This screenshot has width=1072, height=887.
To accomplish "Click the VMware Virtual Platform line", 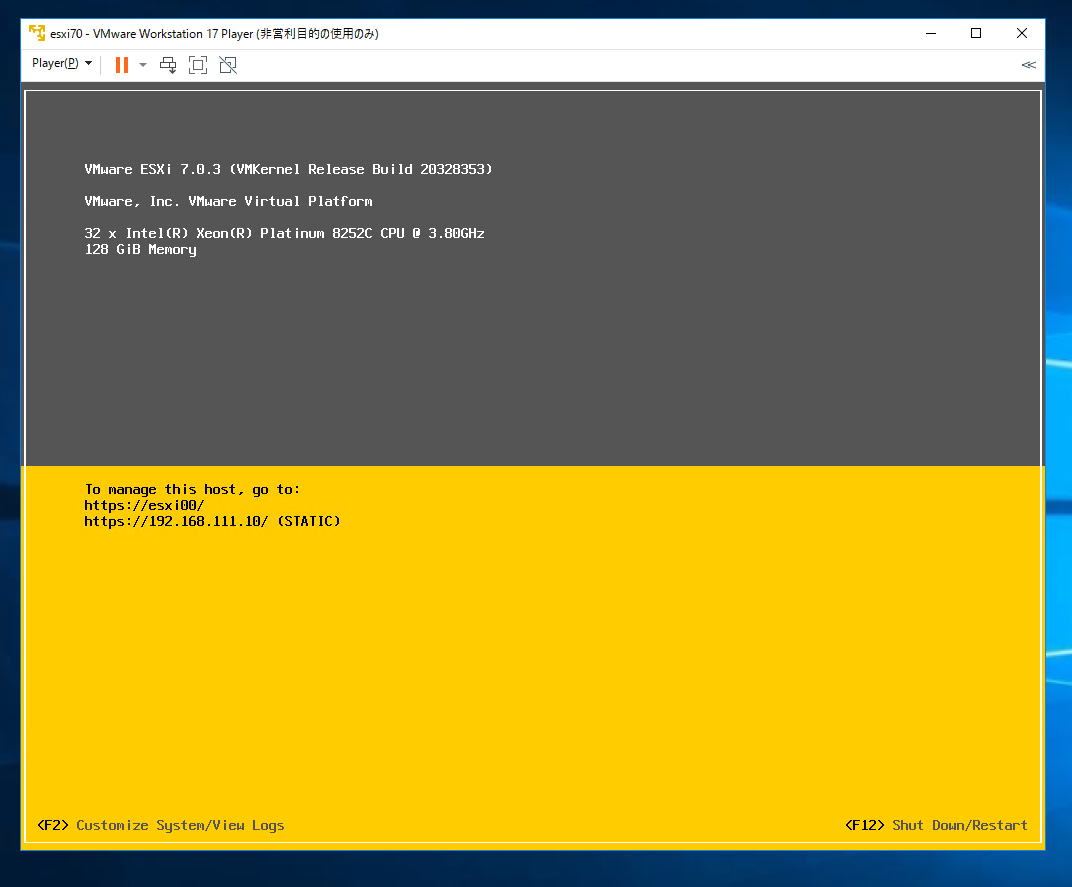I will pyautogui.click(x=228, y=201).
